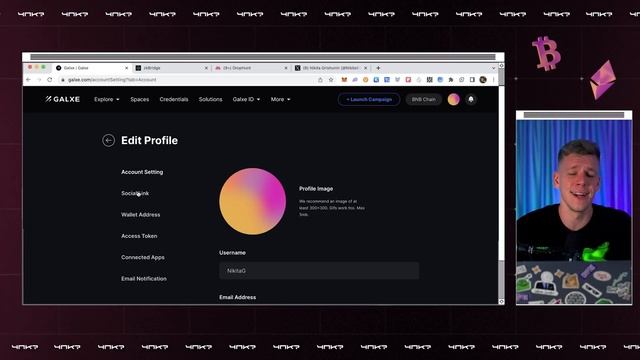Open the Galxe ID dropdown
The height and width of the screenshot is (360, 640).
click(246, 99)
